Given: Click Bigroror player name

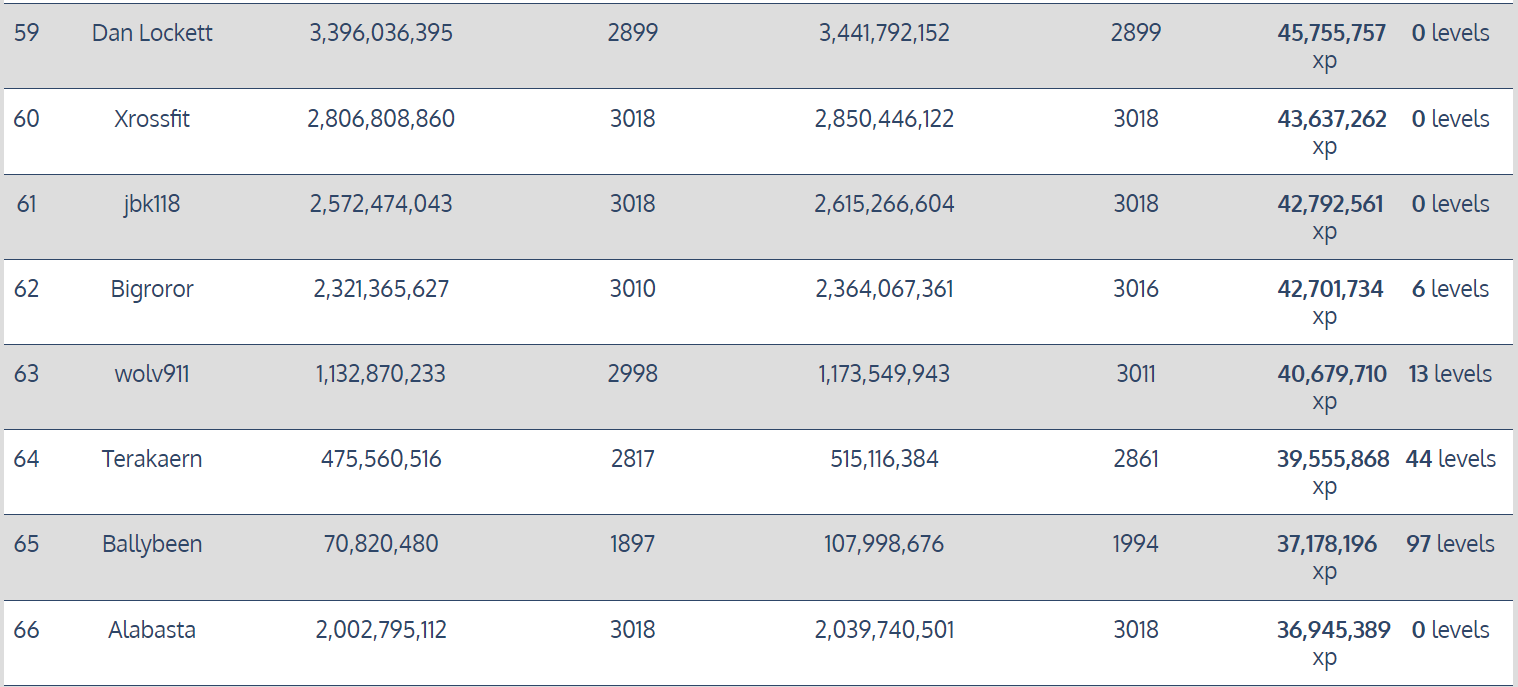Looking at the screenshot, I should click(152, 289).
